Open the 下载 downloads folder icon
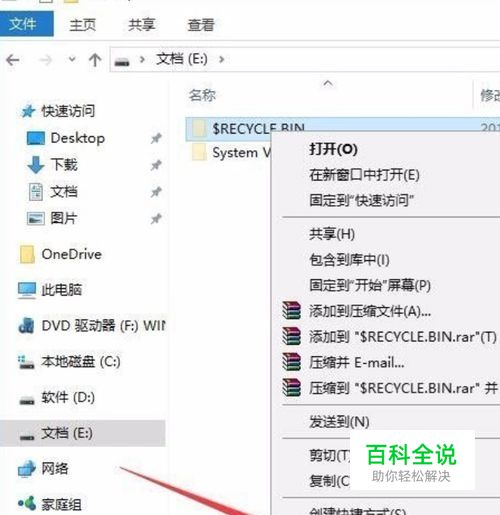This screenshot has height=515, width=500. [35, 165]
